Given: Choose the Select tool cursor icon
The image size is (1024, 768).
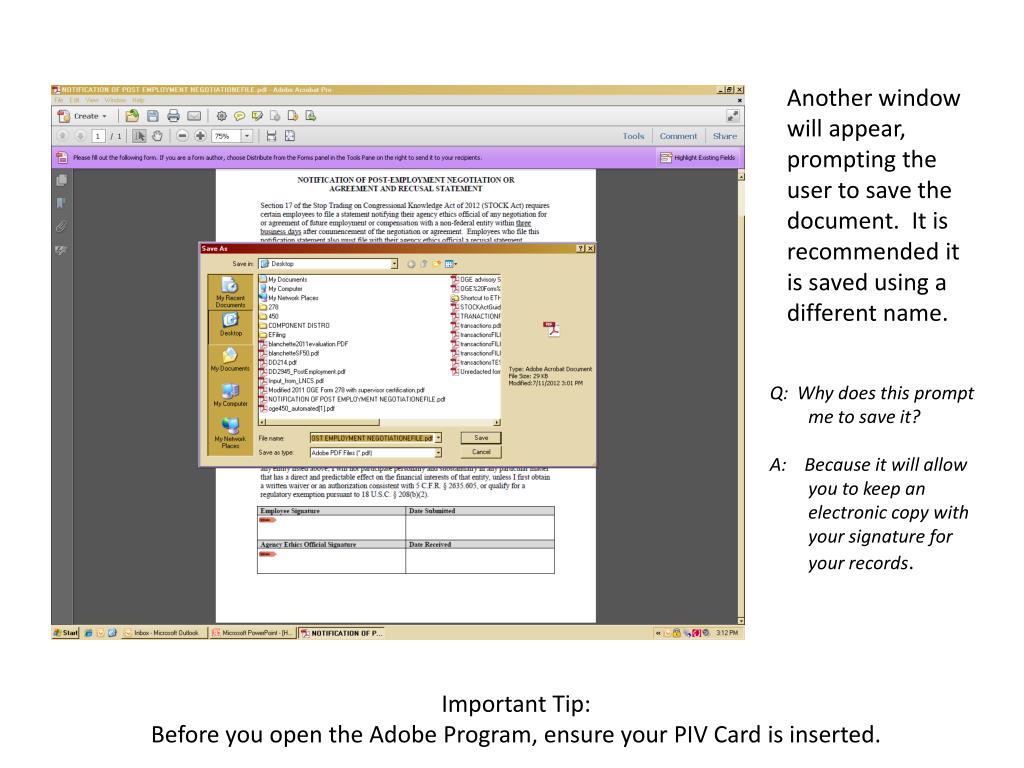Looking at the screenshot, I should (x=139, y=136).
